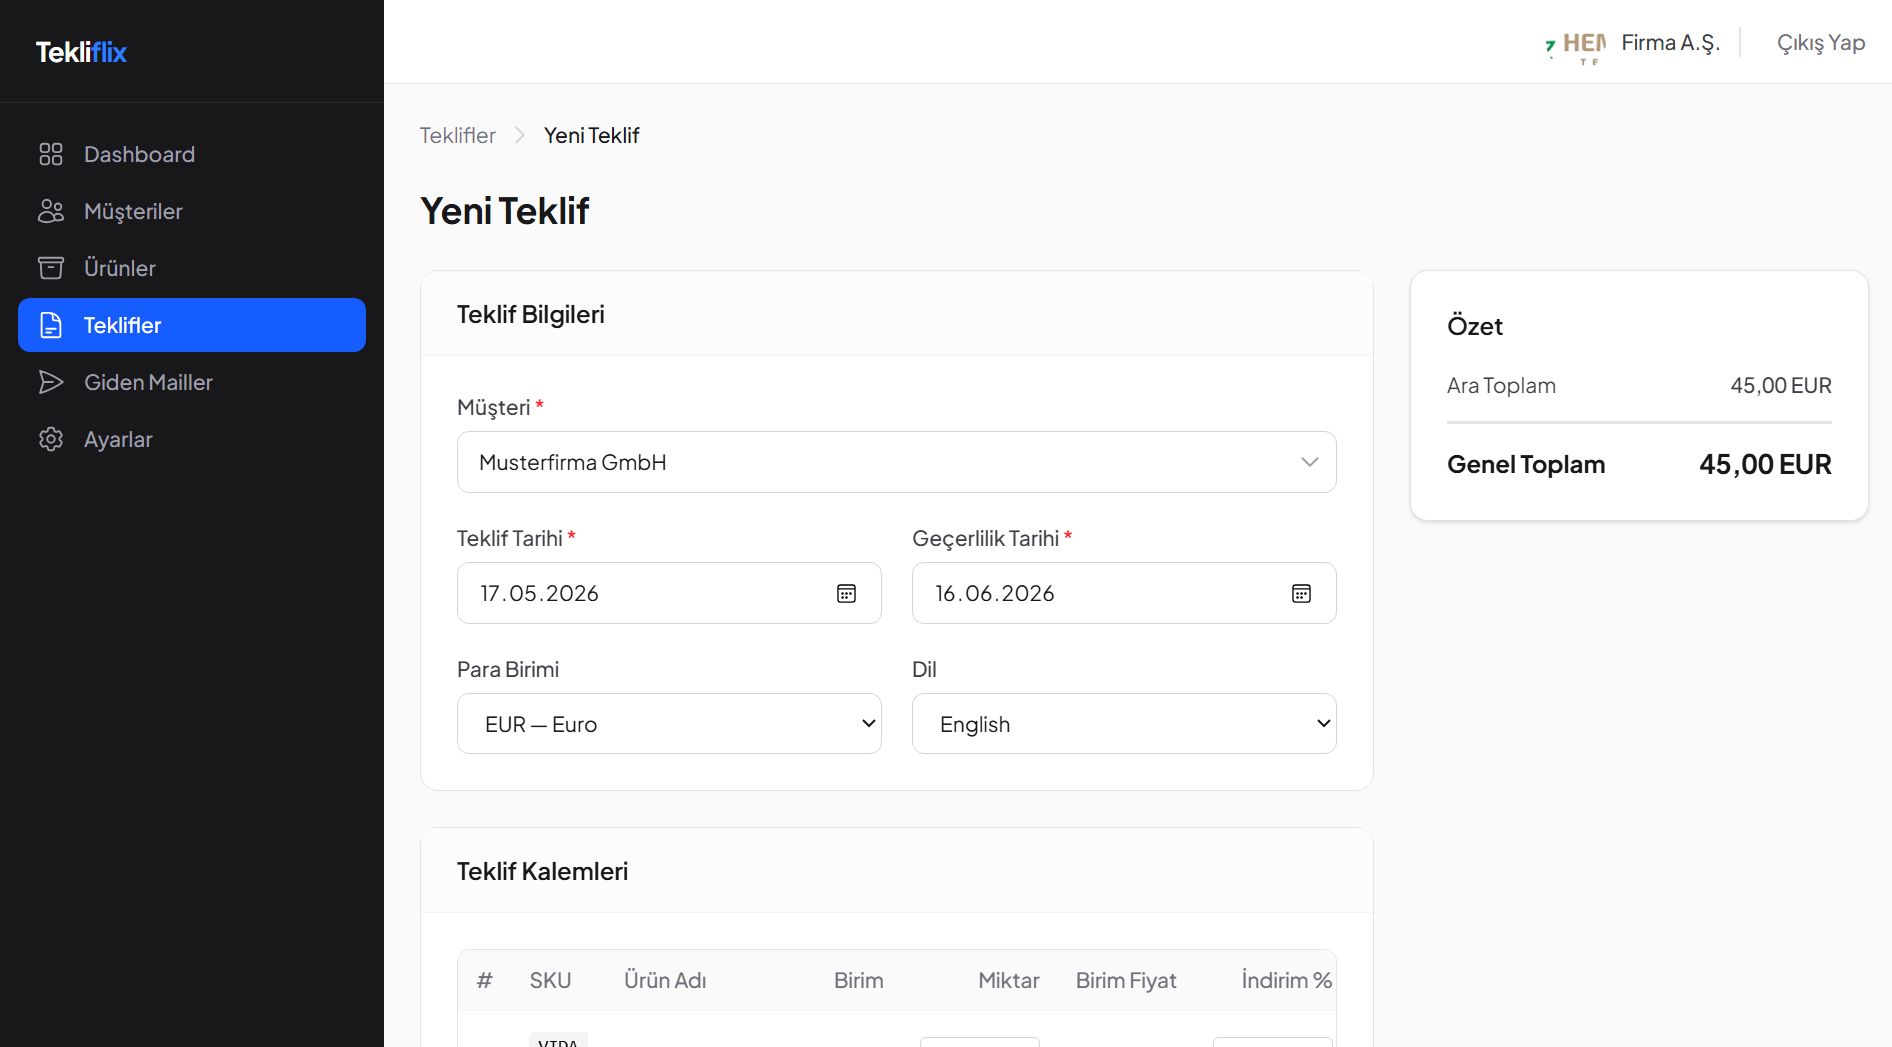Click the İndirim % column header
Image resolution: width=1892 pixels, height=1047 pixels.
[1286, 980]
